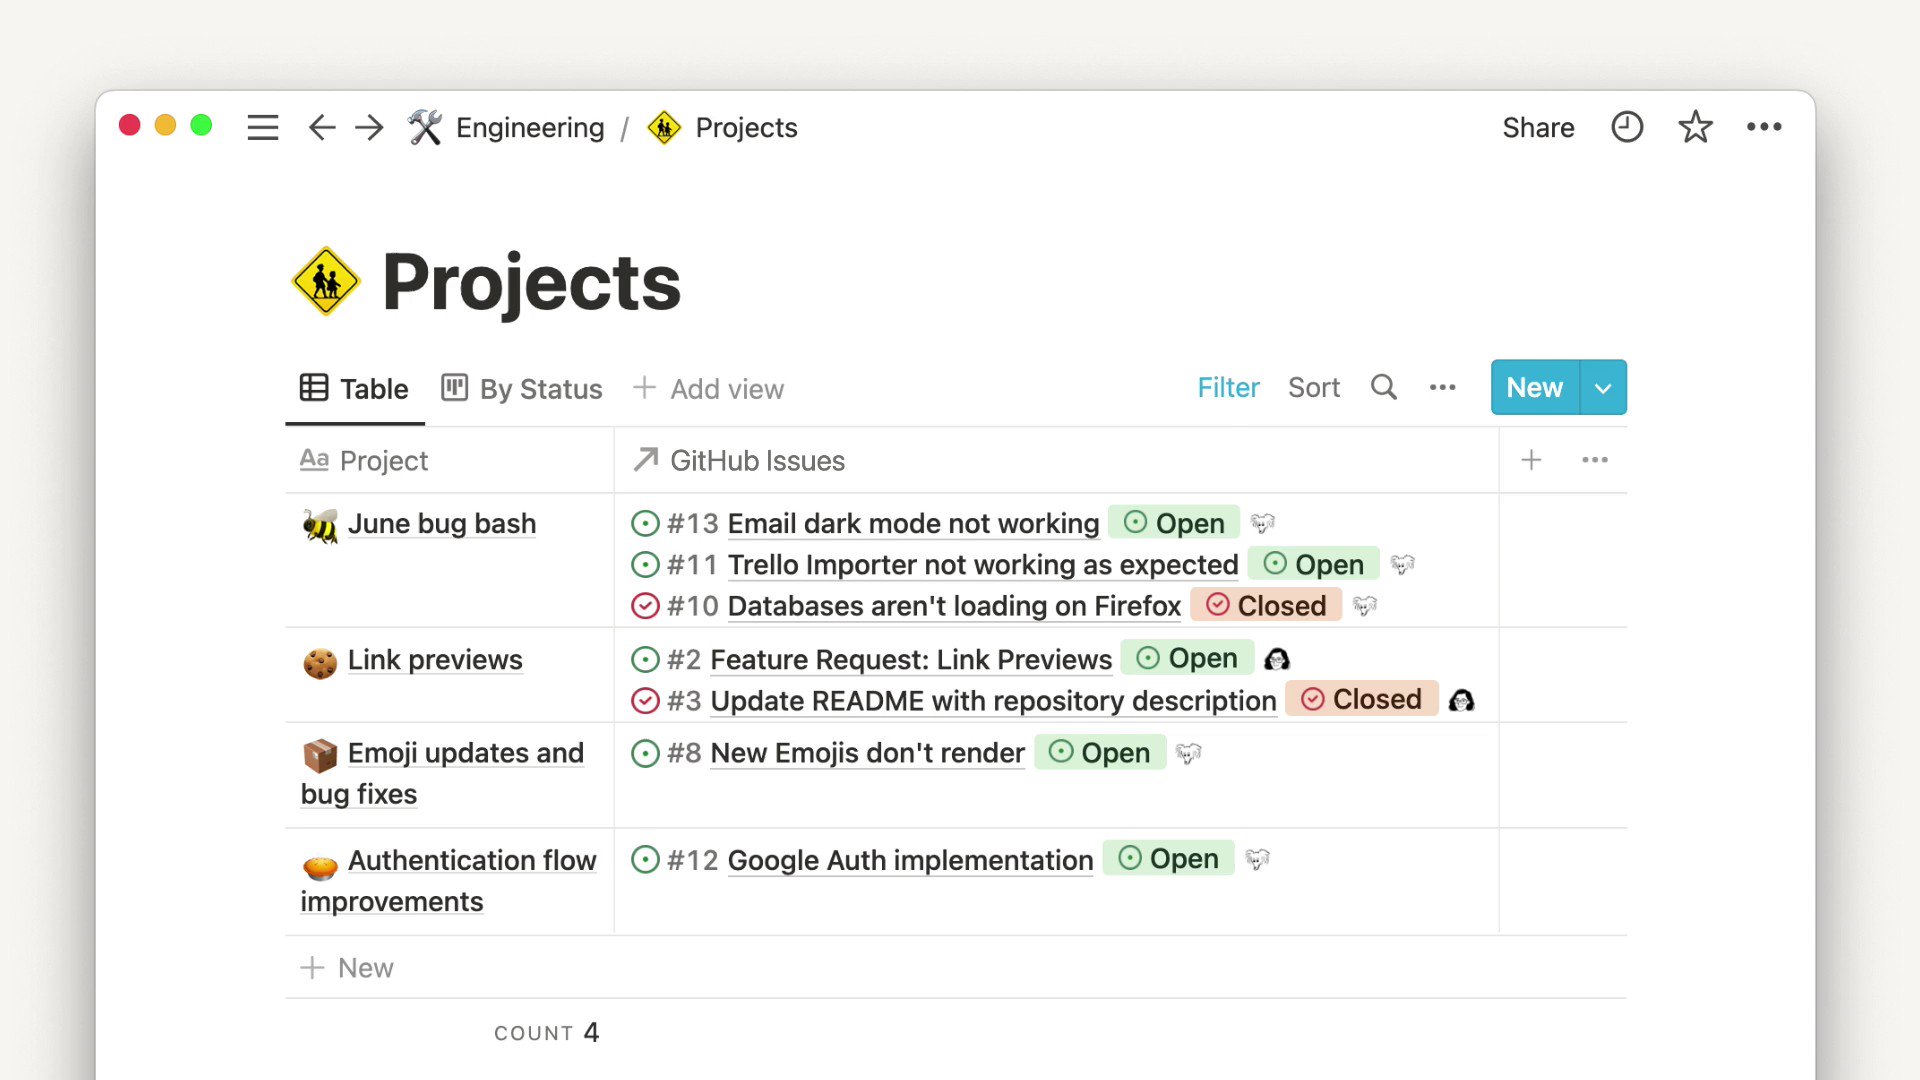
Task: Open the Link previews project
Action: point(435,660)
